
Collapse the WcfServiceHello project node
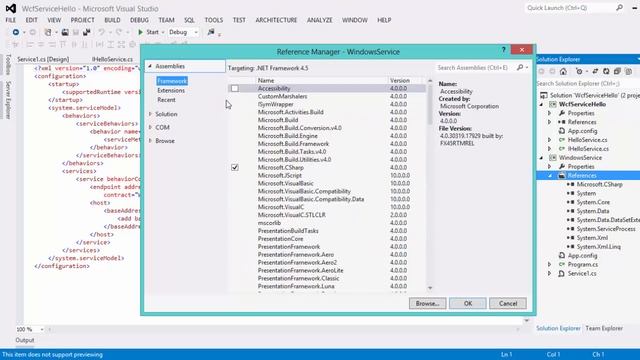click(542, 104)
